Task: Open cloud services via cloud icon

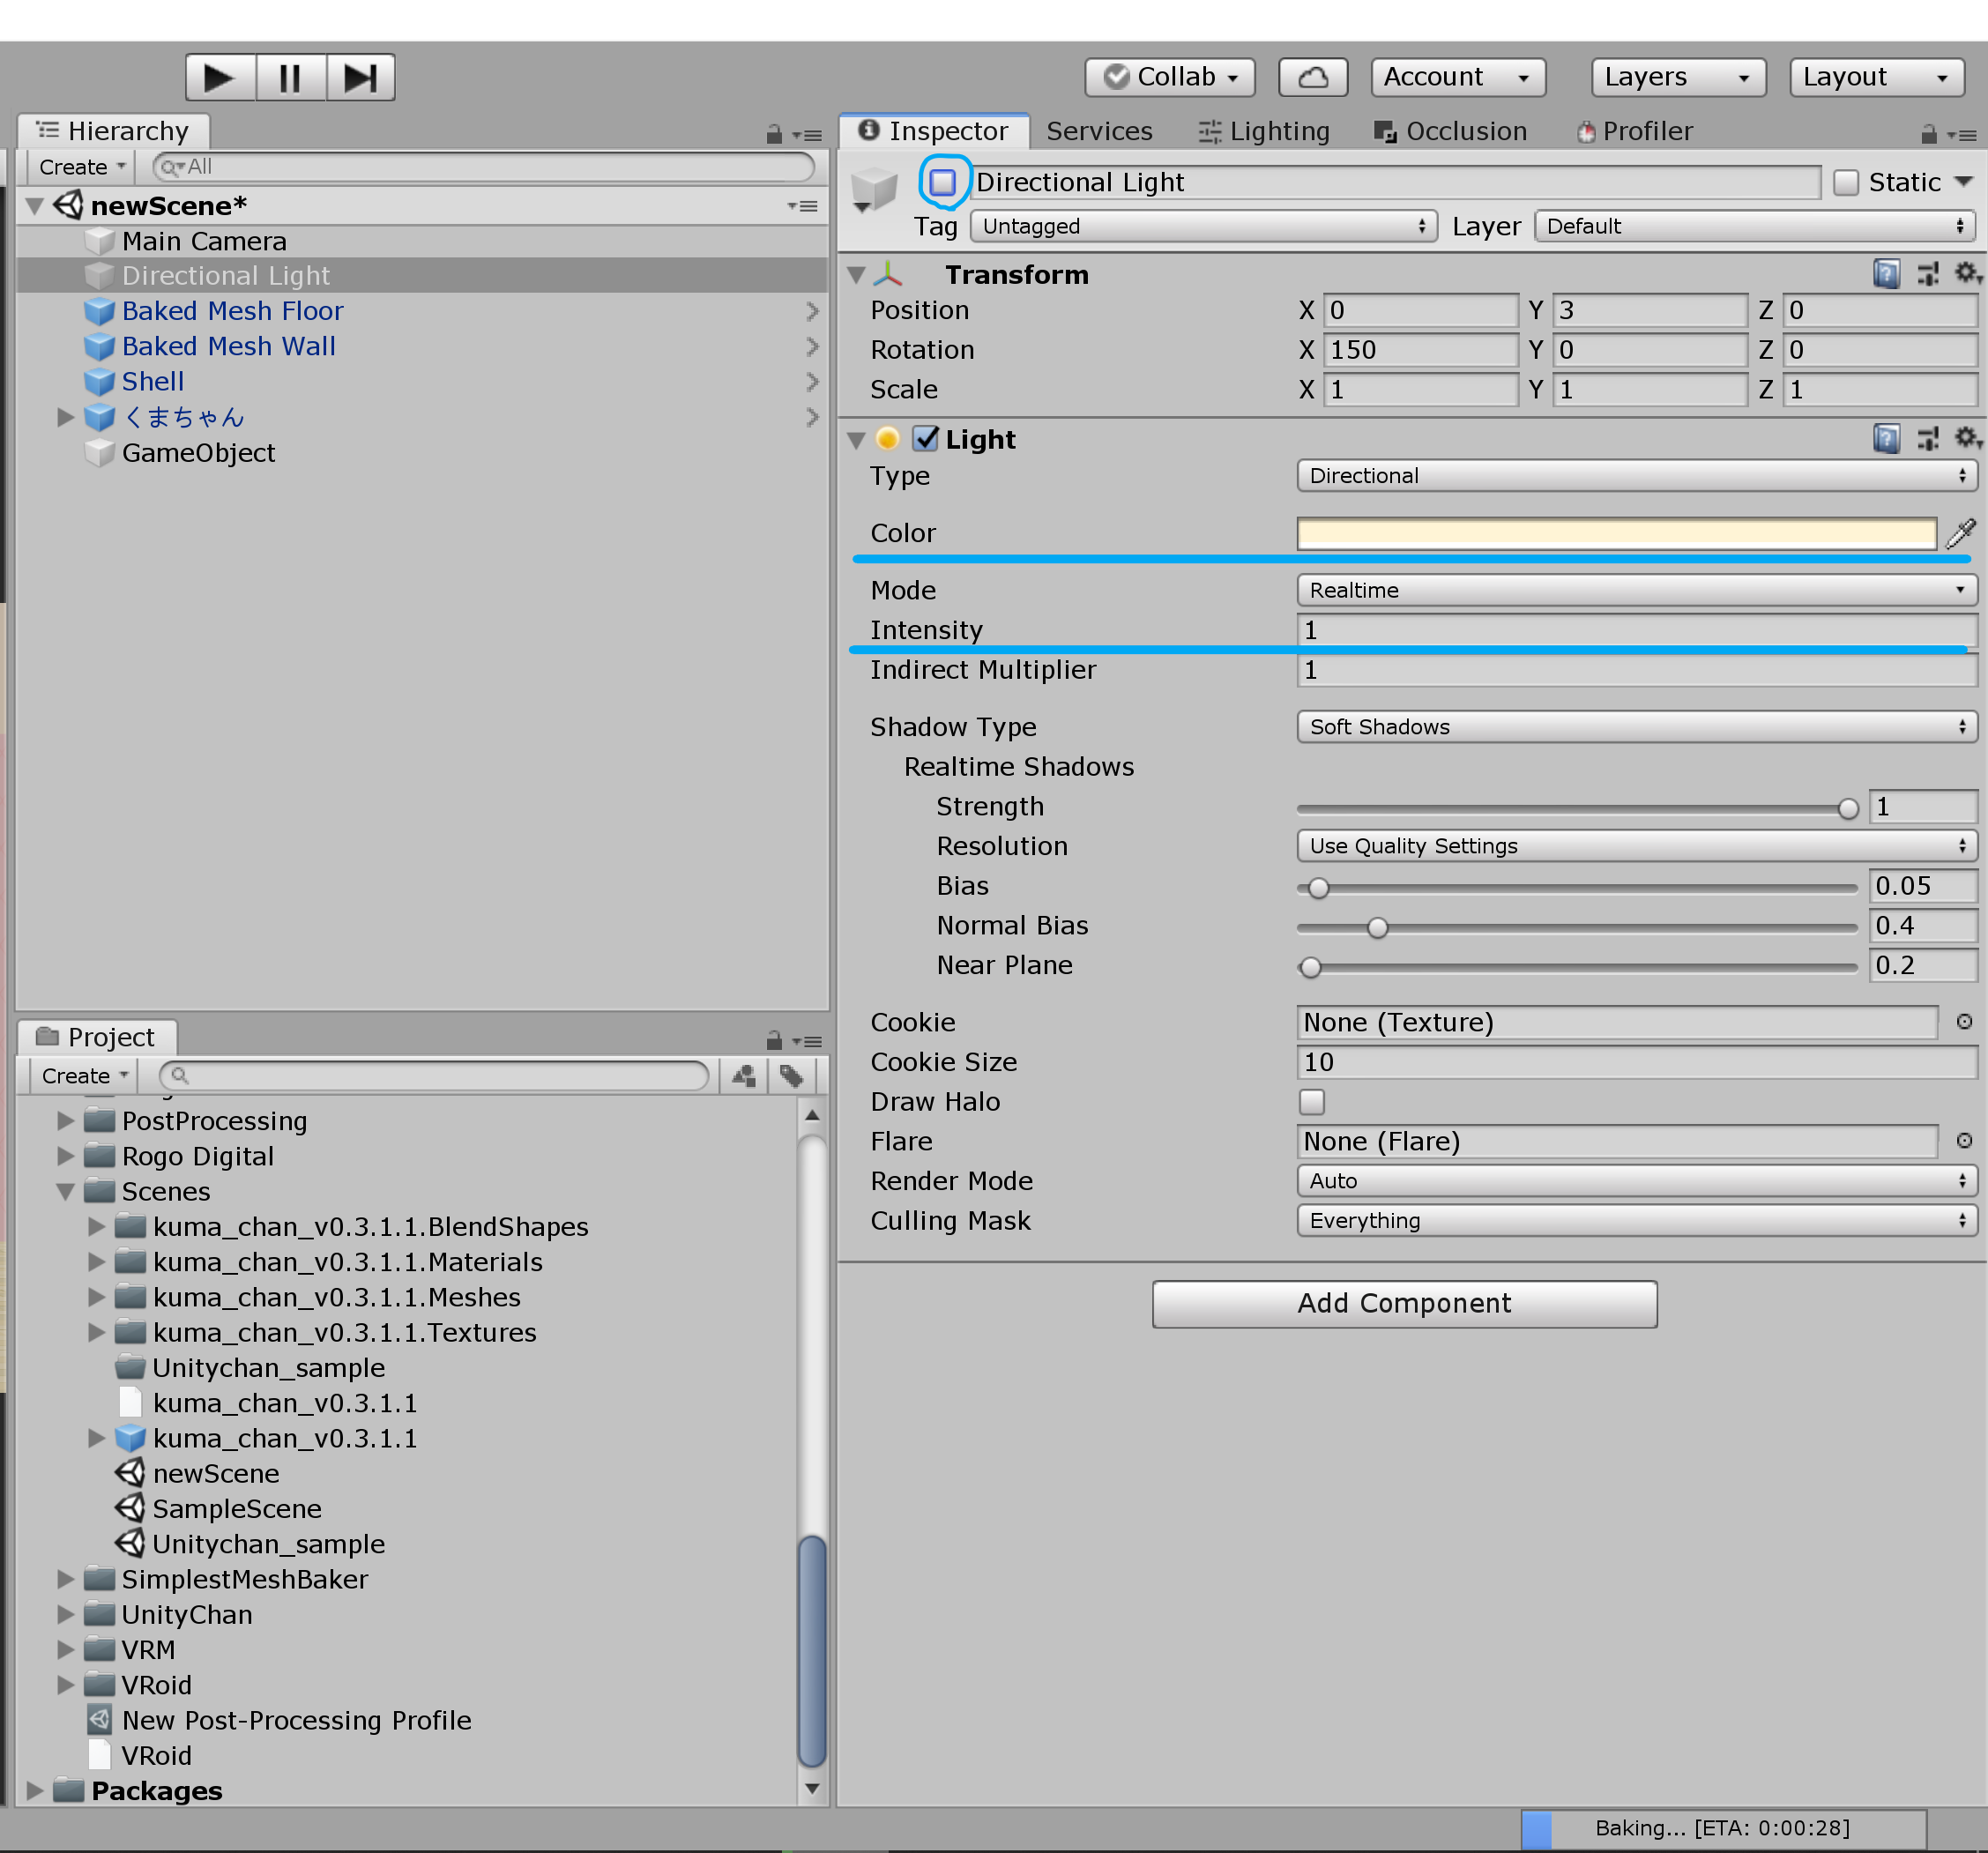Action: [x=1313, y=77]
